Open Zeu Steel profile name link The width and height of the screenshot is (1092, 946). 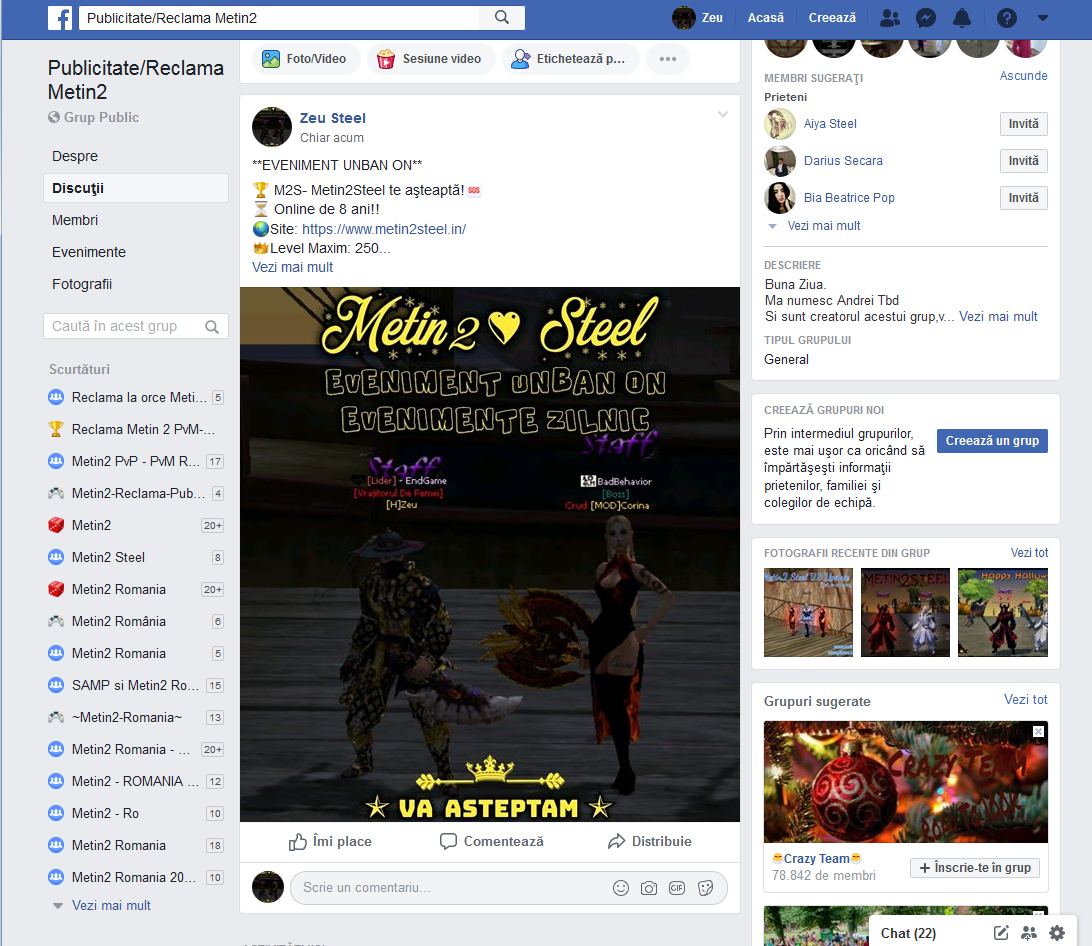click(x=333, y=118)
